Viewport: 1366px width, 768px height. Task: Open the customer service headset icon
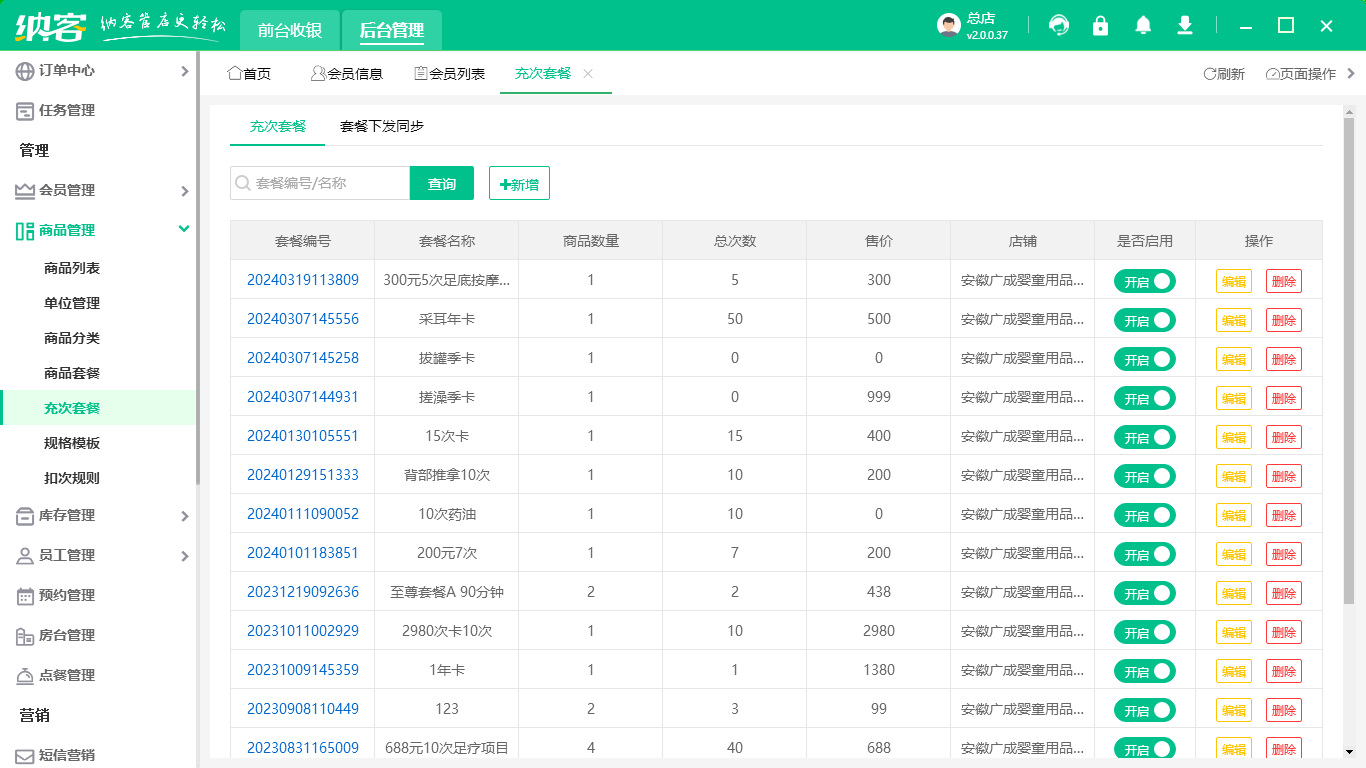click(x=1058, y=26)
